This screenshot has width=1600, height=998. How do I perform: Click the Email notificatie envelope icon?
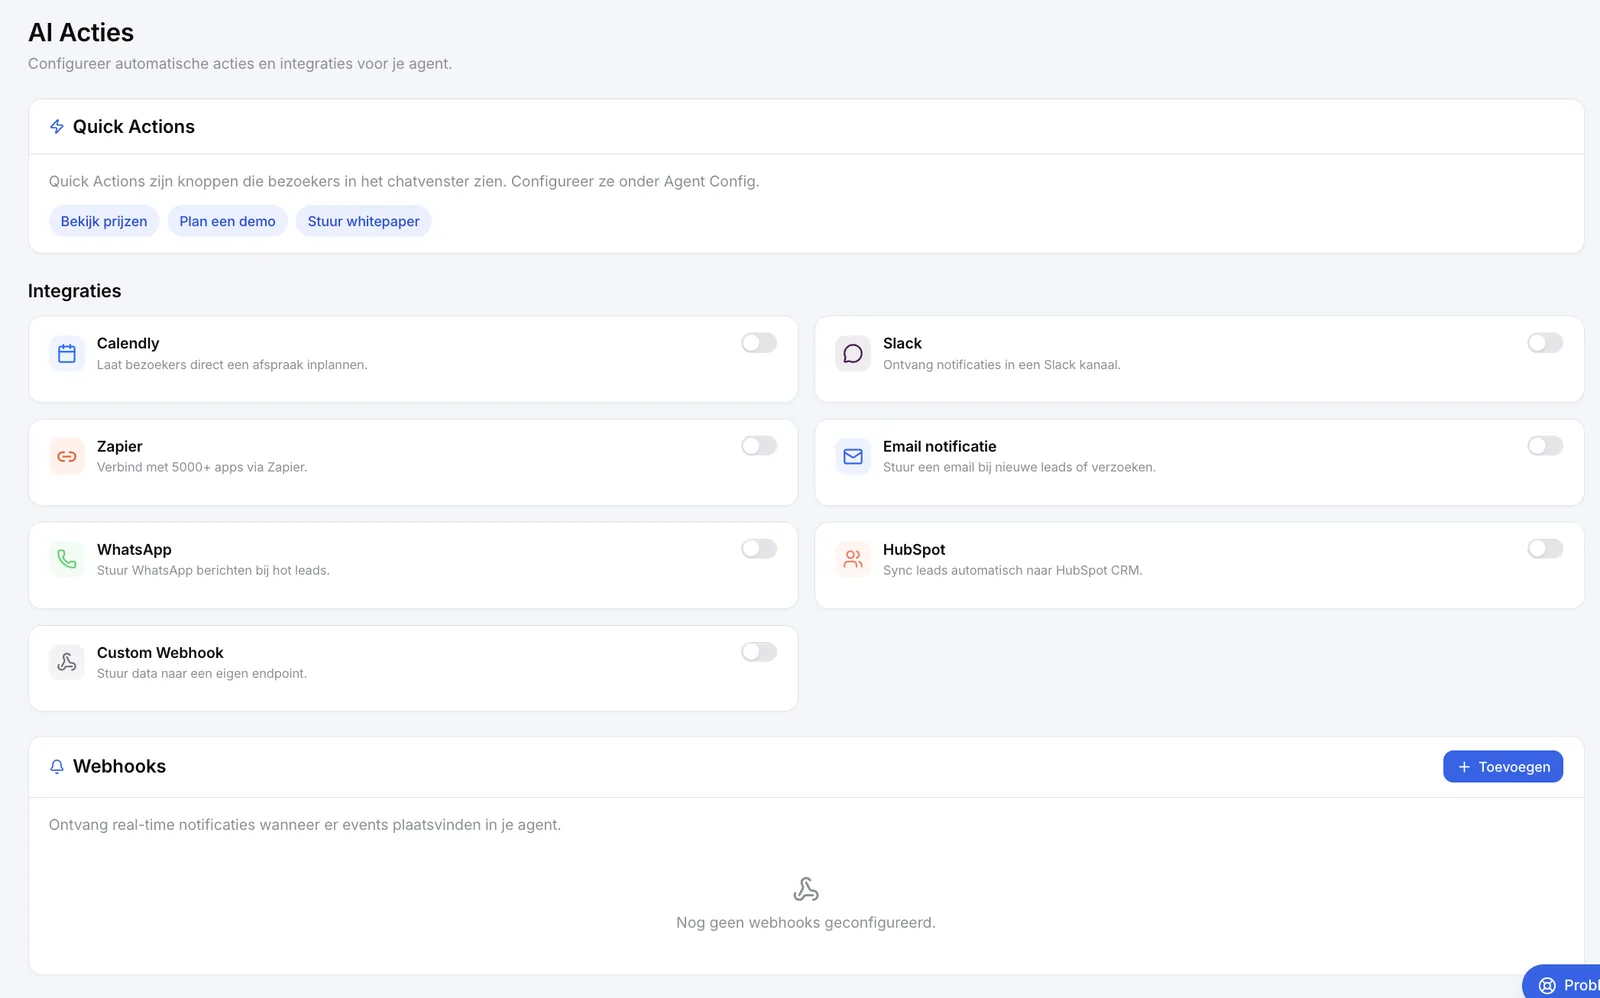(x=853, y=456)
